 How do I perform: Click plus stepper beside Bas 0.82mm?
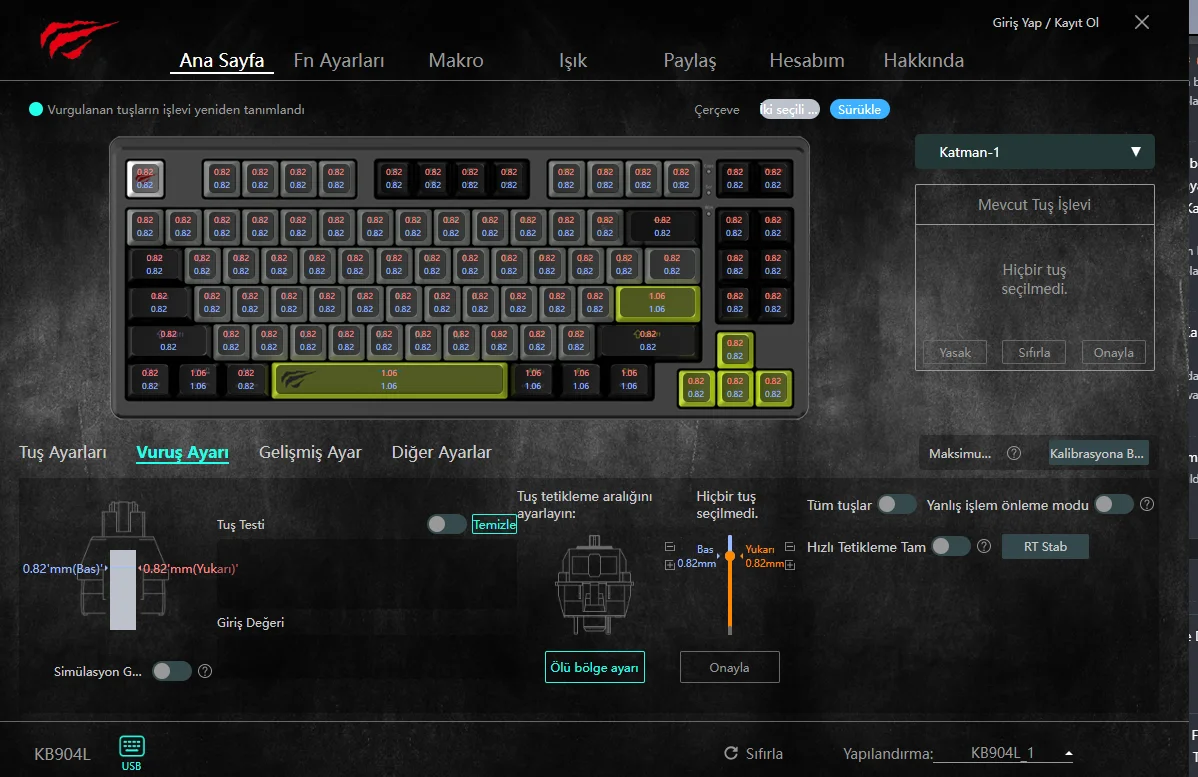tap(670, 565)
